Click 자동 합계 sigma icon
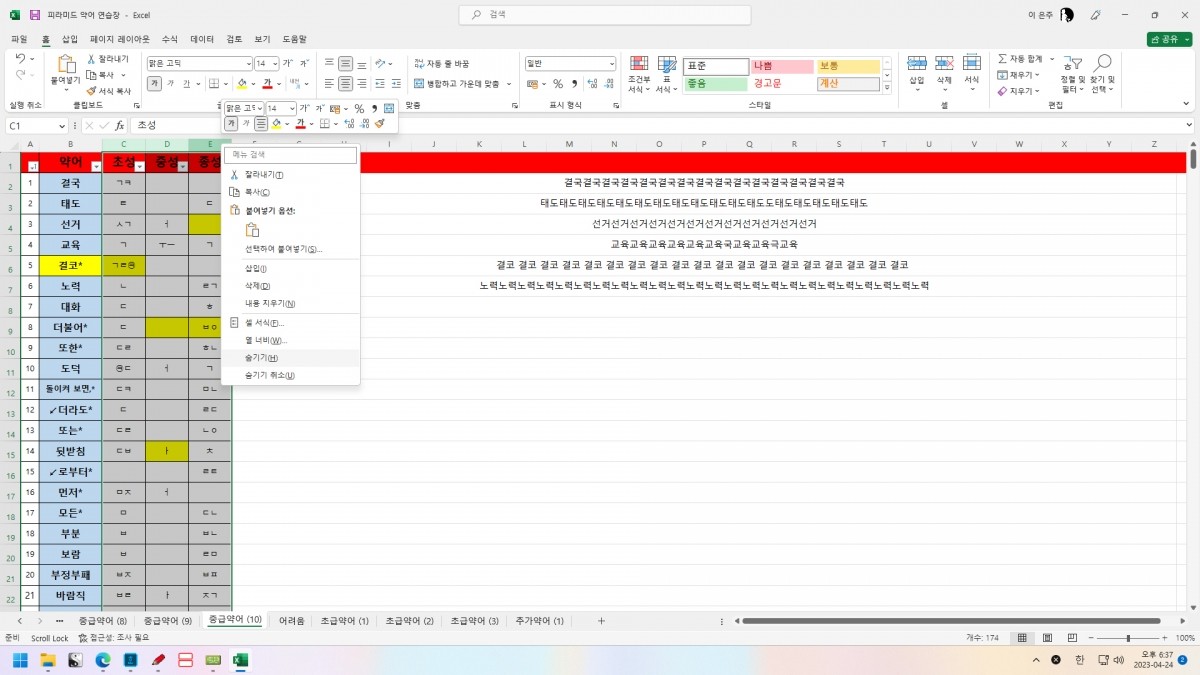1200x675 pixels. (1002, 59)
